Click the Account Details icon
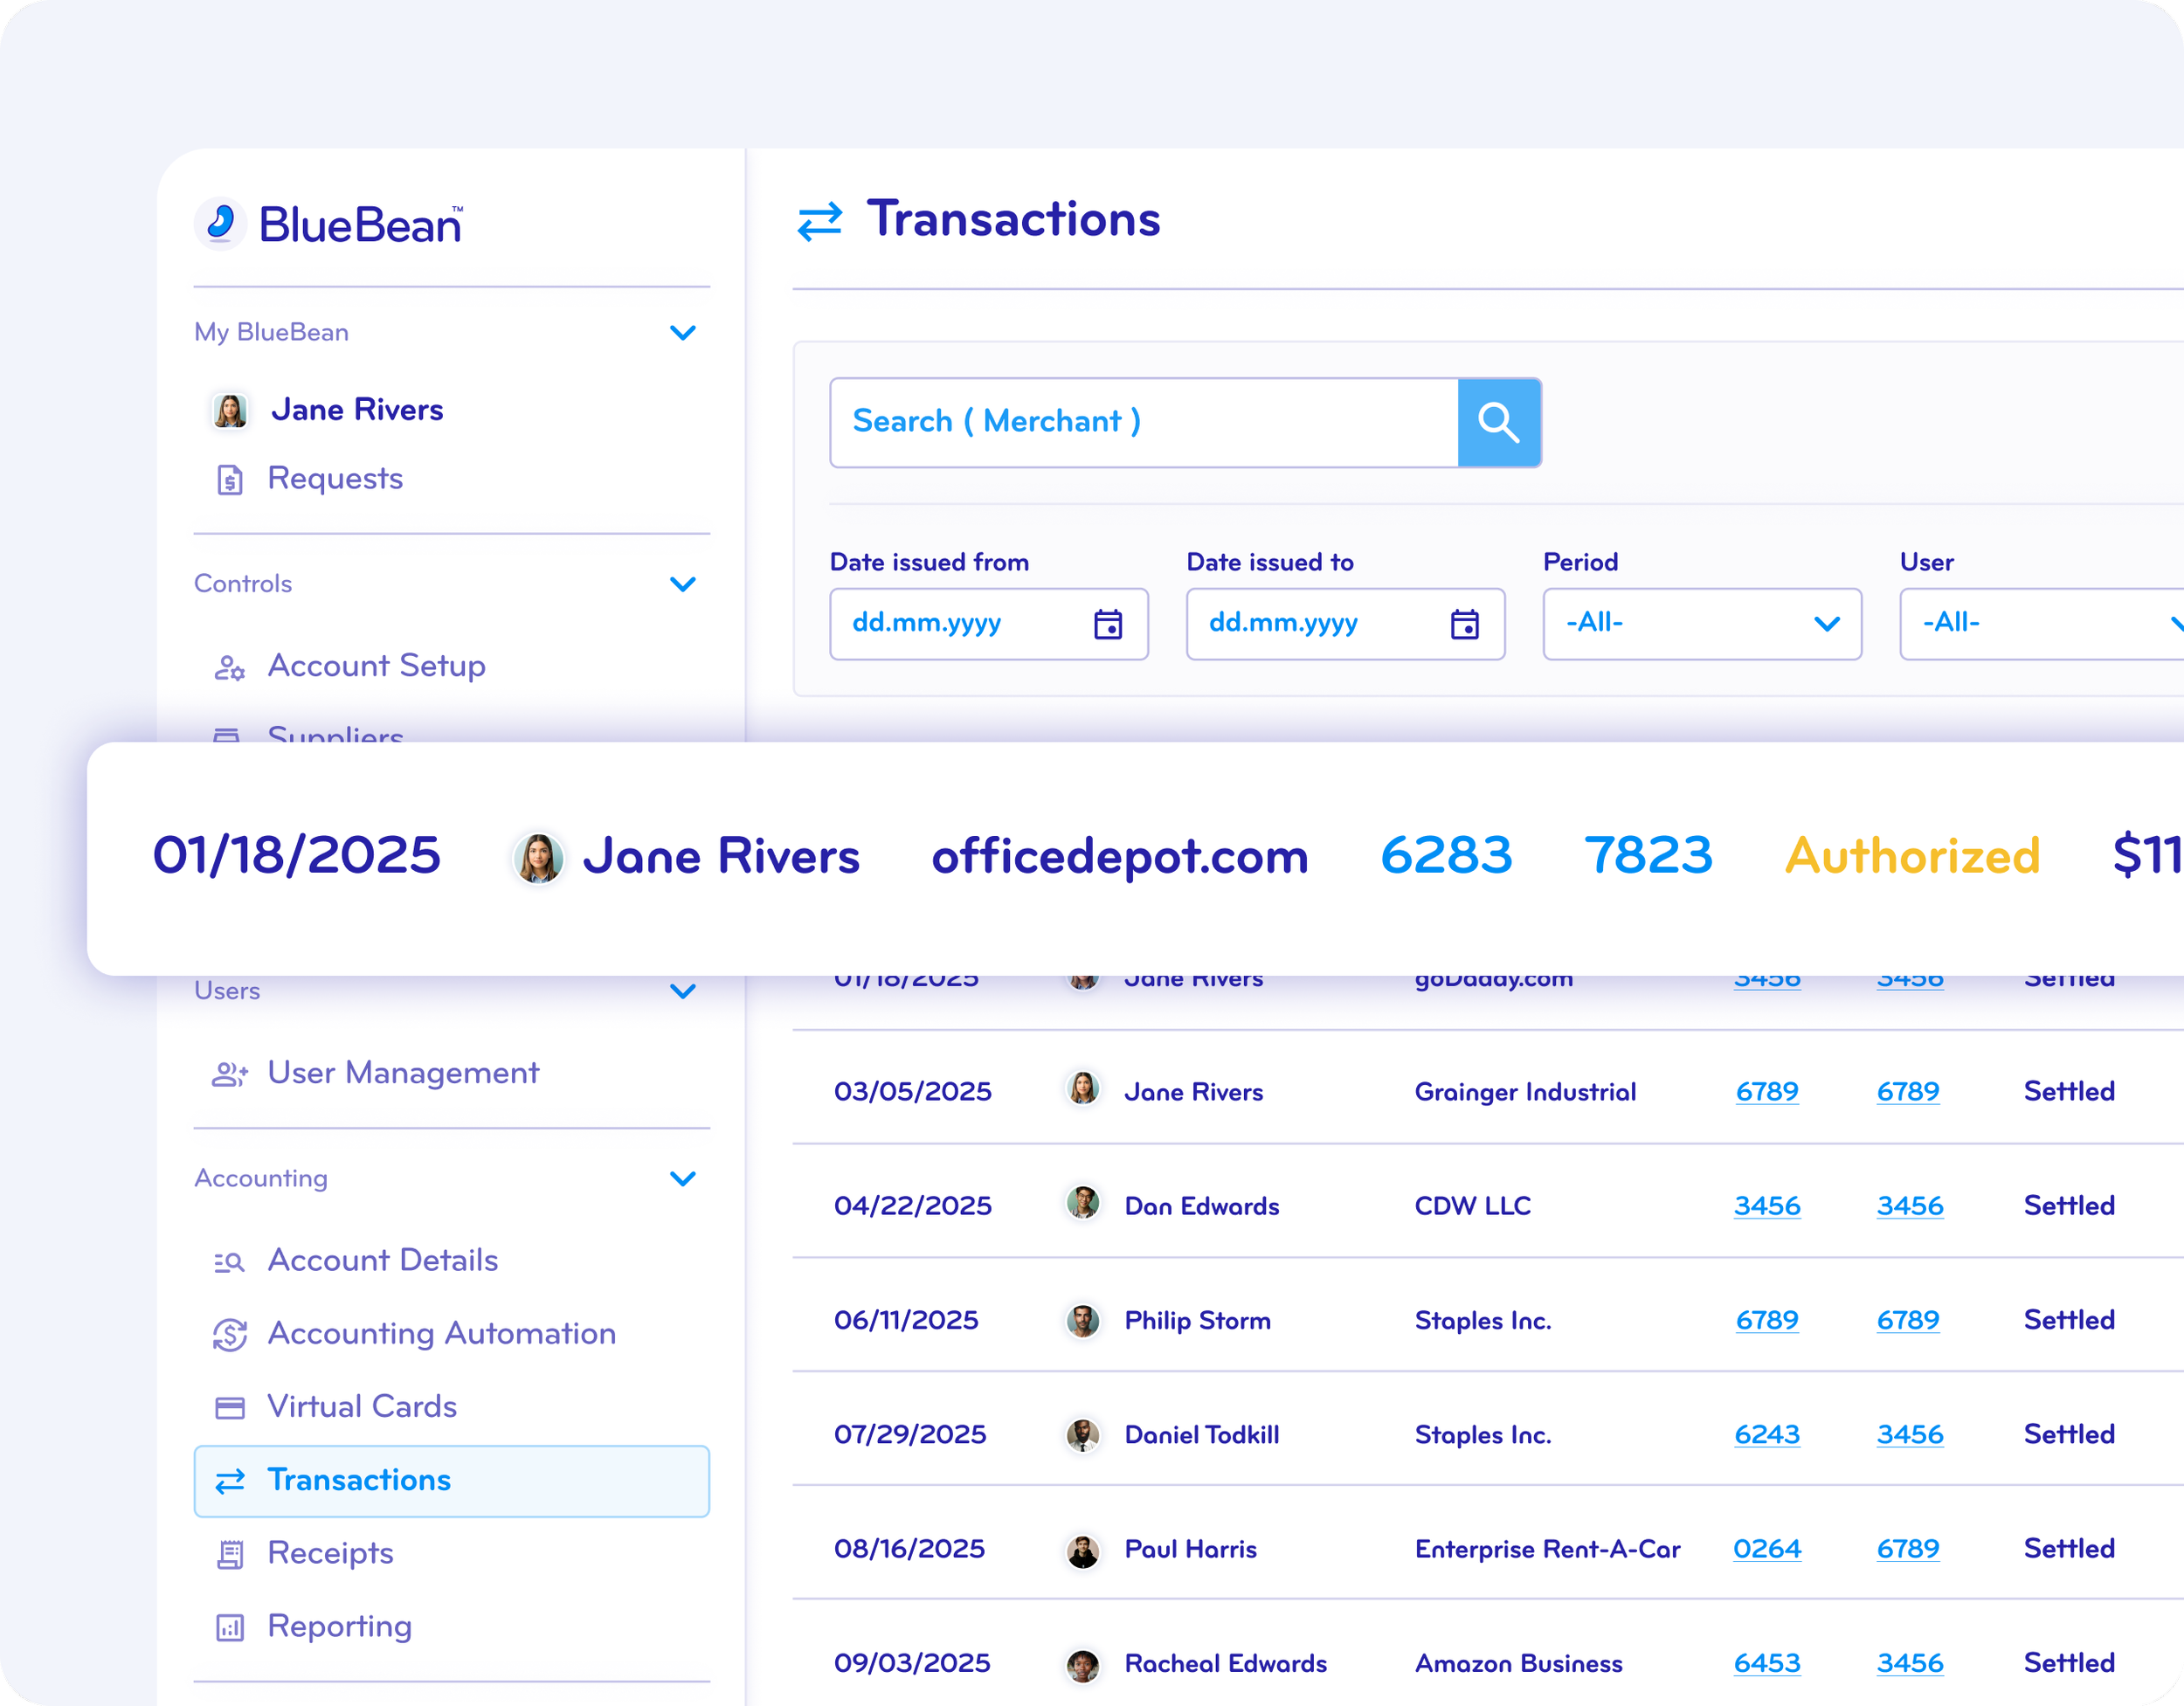This screenshot has width=2184, height=1706. [x=230, y=1260]
